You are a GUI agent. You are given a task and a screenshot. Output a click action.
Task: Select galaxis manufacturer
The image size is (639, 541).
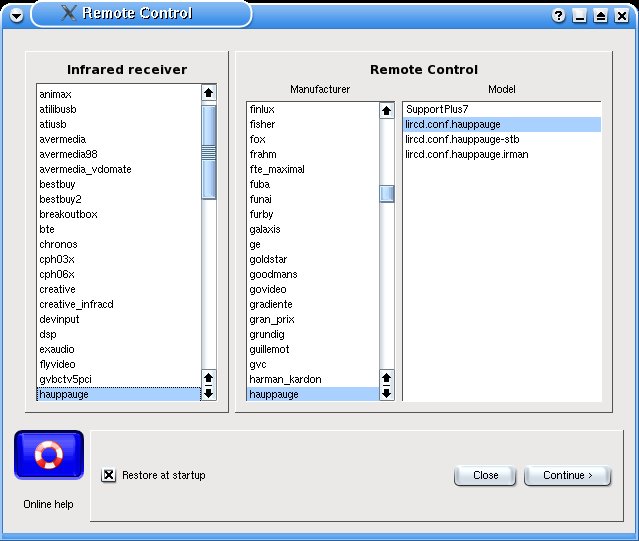pyautogui.click(x=313, y=229)
